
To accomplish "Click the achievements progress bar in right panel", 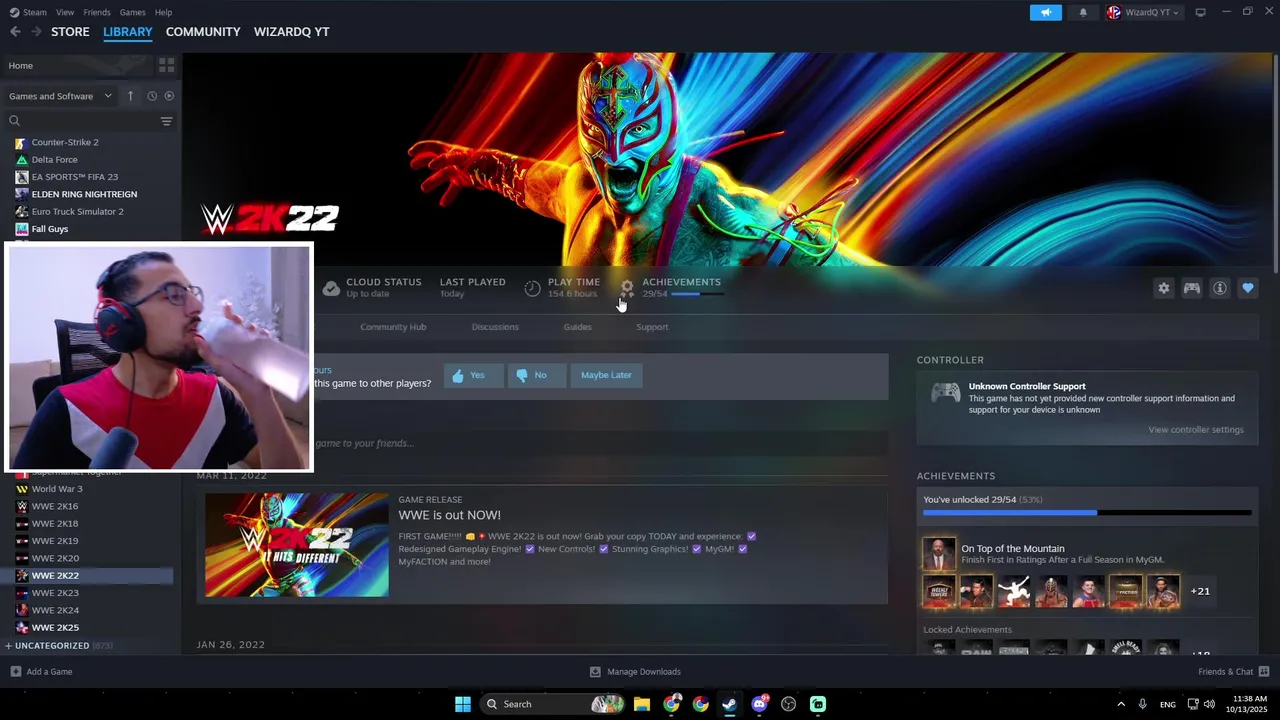I will [1087, 513].
